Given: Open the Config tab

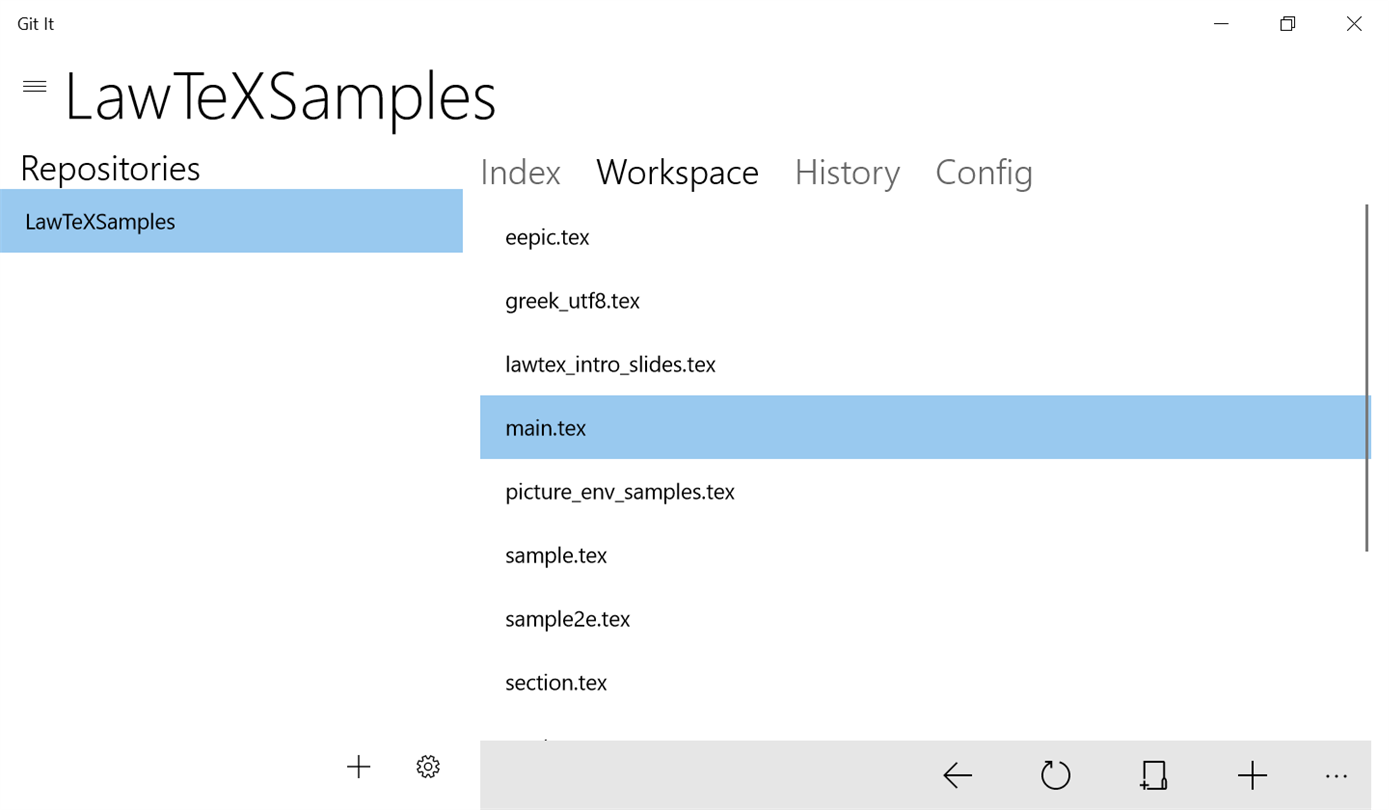Looking at the screenshot, I should click(983, 173).
